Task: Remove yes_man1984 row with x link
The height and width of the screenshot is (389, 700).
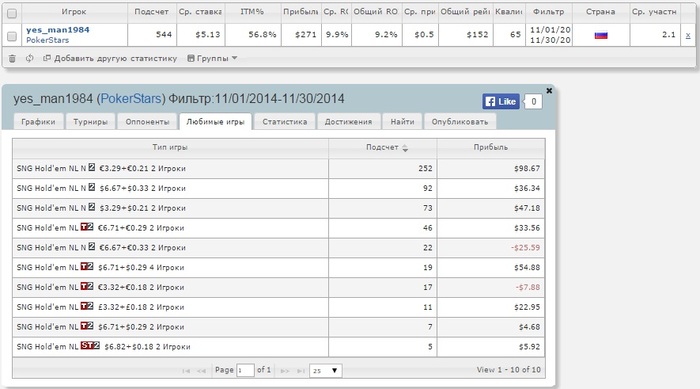Action: tap(688, 35)
